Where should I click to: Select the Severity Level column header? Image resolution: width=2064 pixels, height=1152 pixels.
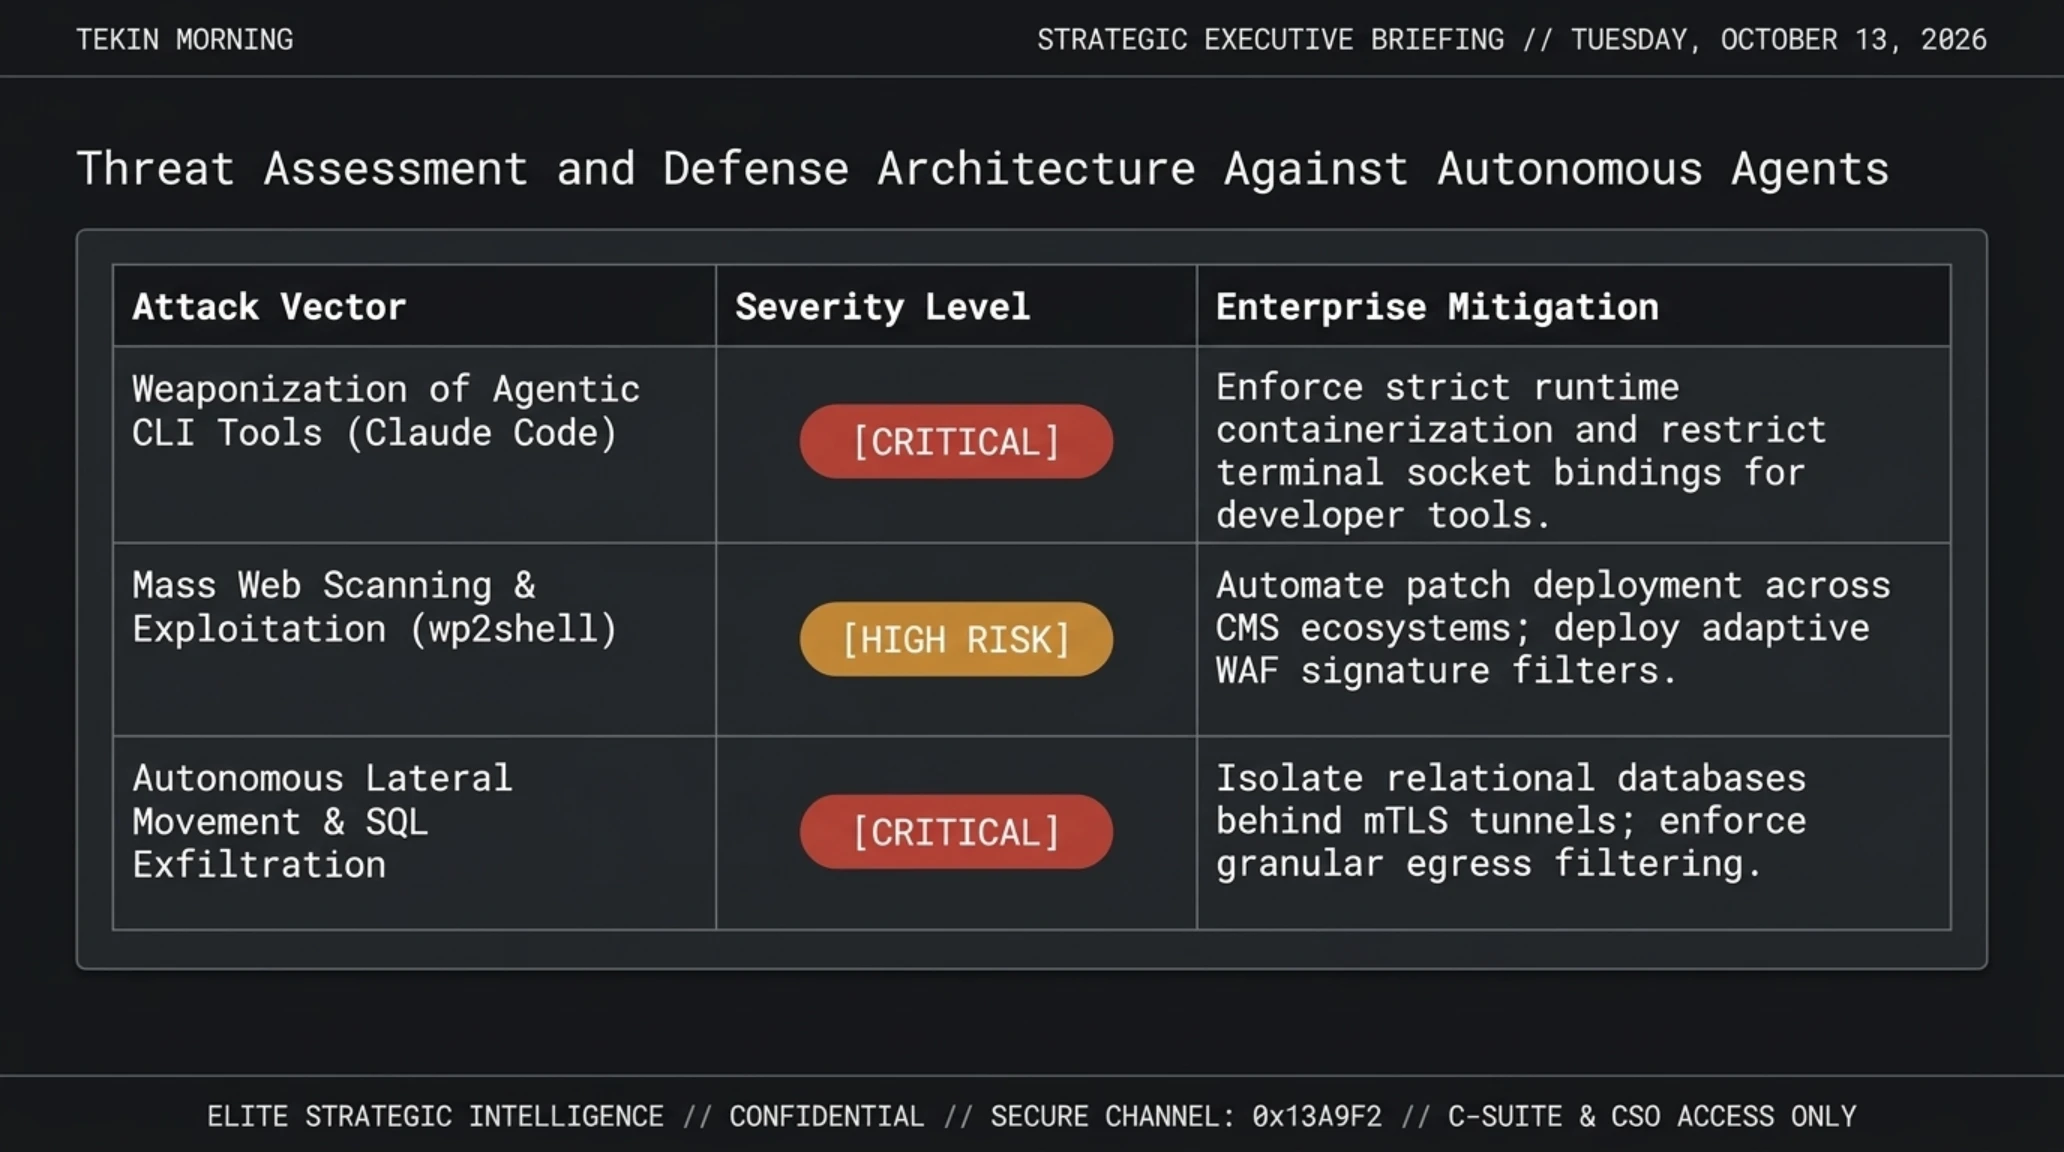tap(882, 307)
